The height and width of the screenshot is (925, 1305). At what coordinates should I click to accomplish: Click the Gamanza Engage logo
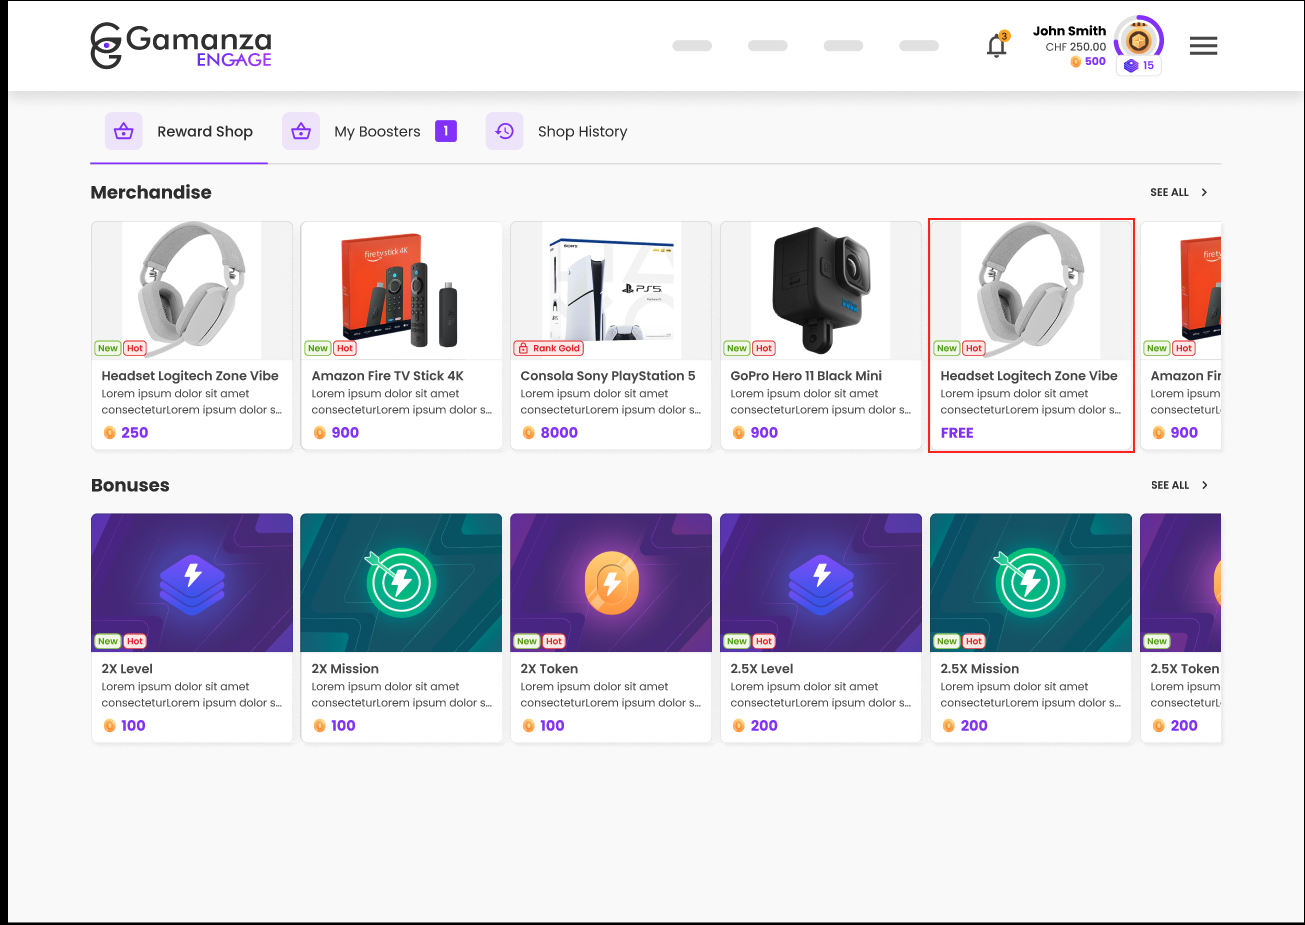click(181, 46)
